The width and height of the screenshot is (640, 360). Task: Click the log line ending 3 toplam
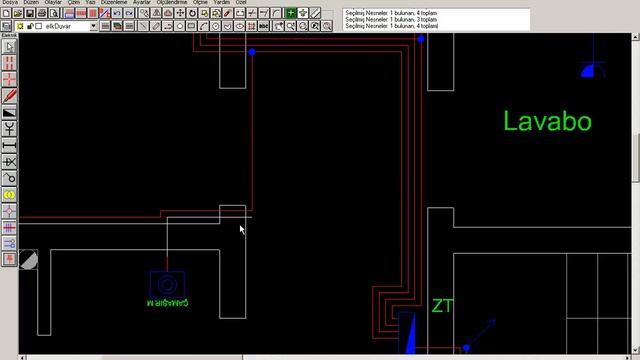[391, 20]
